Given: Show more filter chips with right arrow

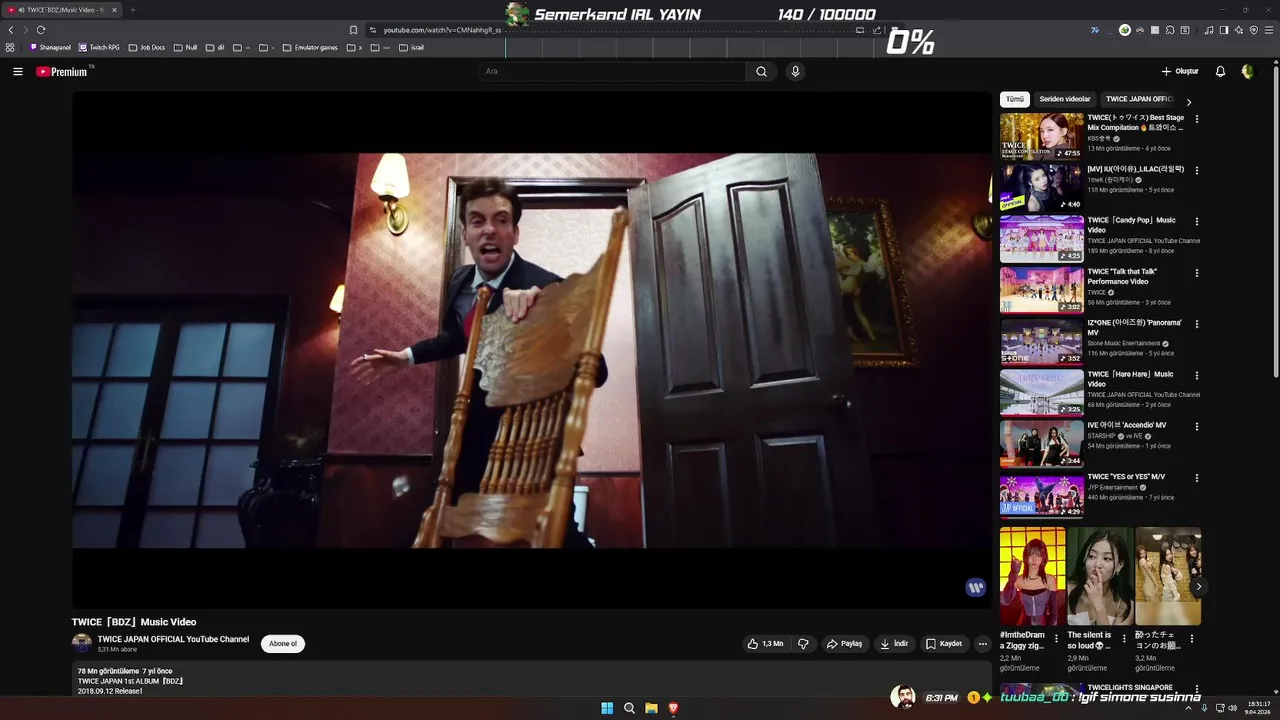Looking at the screenshot, I should tap(1189, 101).
